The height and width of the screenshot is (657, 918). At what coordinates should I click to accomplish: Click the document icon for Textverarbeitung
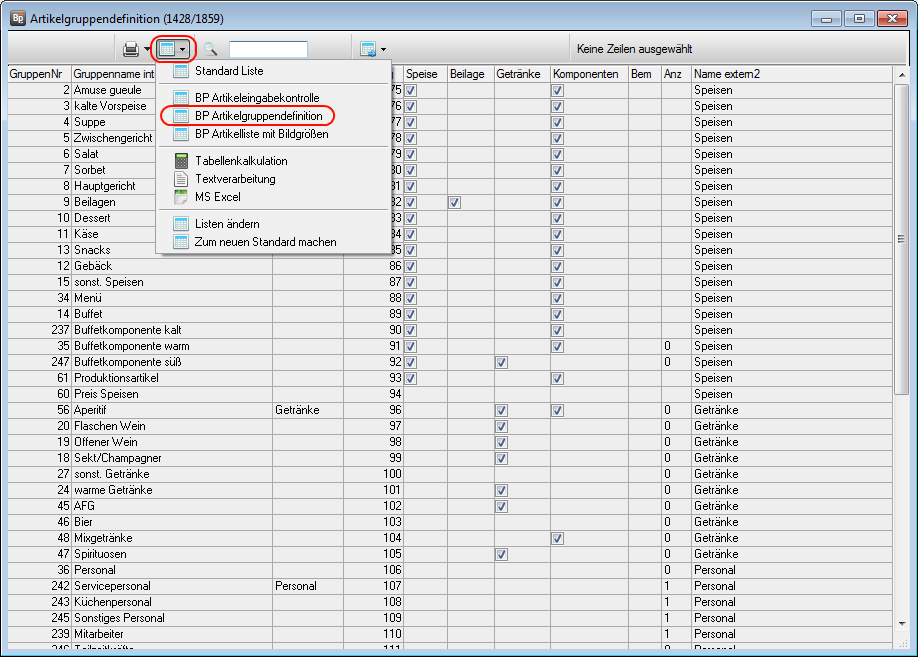181,179
